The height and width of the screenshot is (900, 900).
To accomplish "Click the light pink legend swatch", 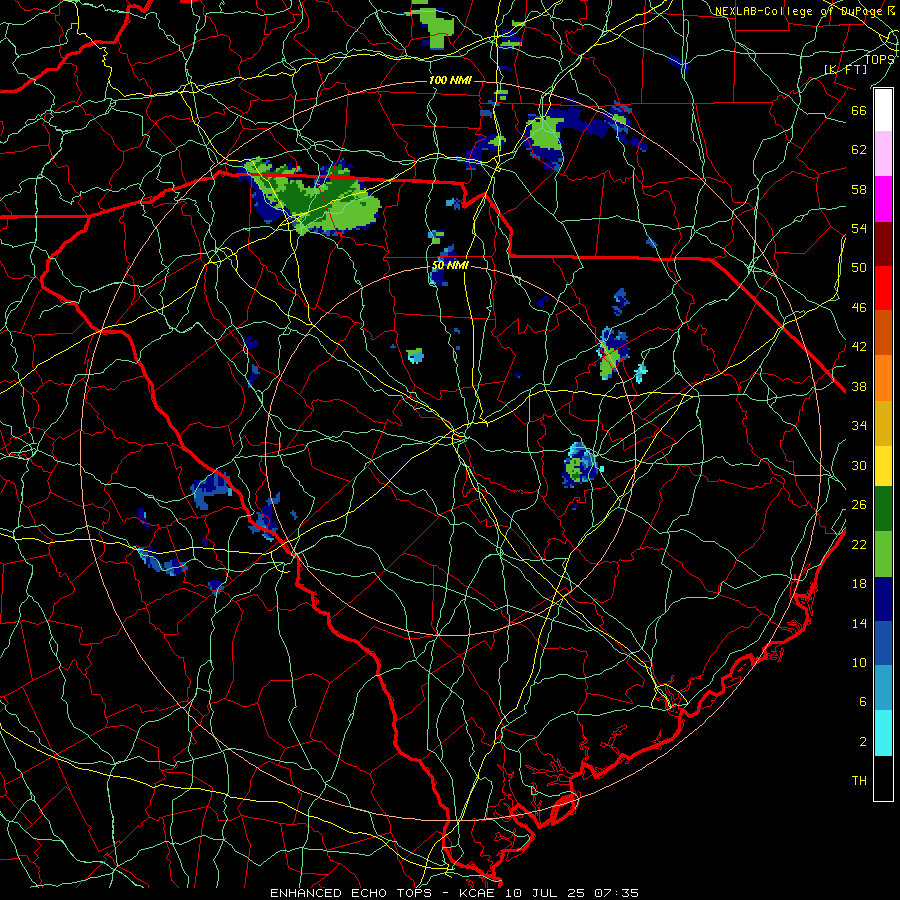I will 883,154.
